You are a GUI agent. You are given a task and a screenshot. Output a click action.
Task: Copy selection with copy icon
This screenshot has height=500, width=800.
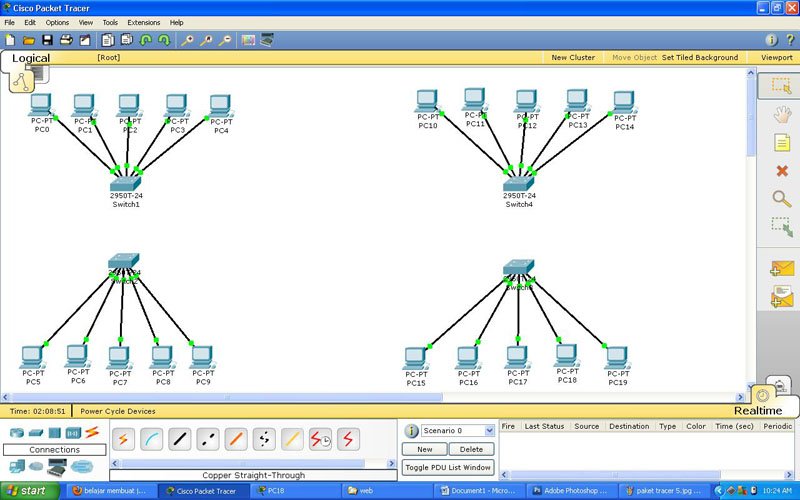(x=108, y=40)
